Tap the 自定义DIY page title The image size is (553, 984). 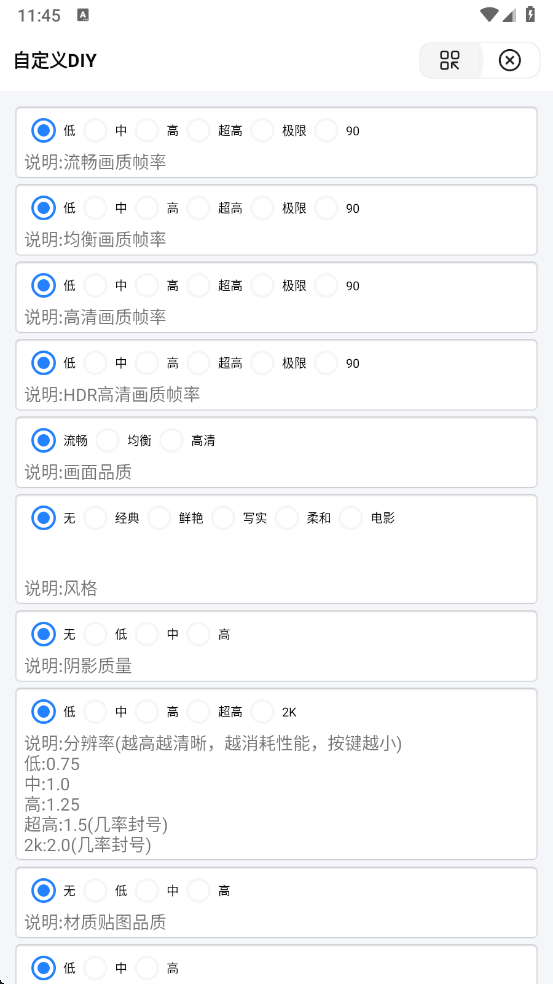coord(55,61)
